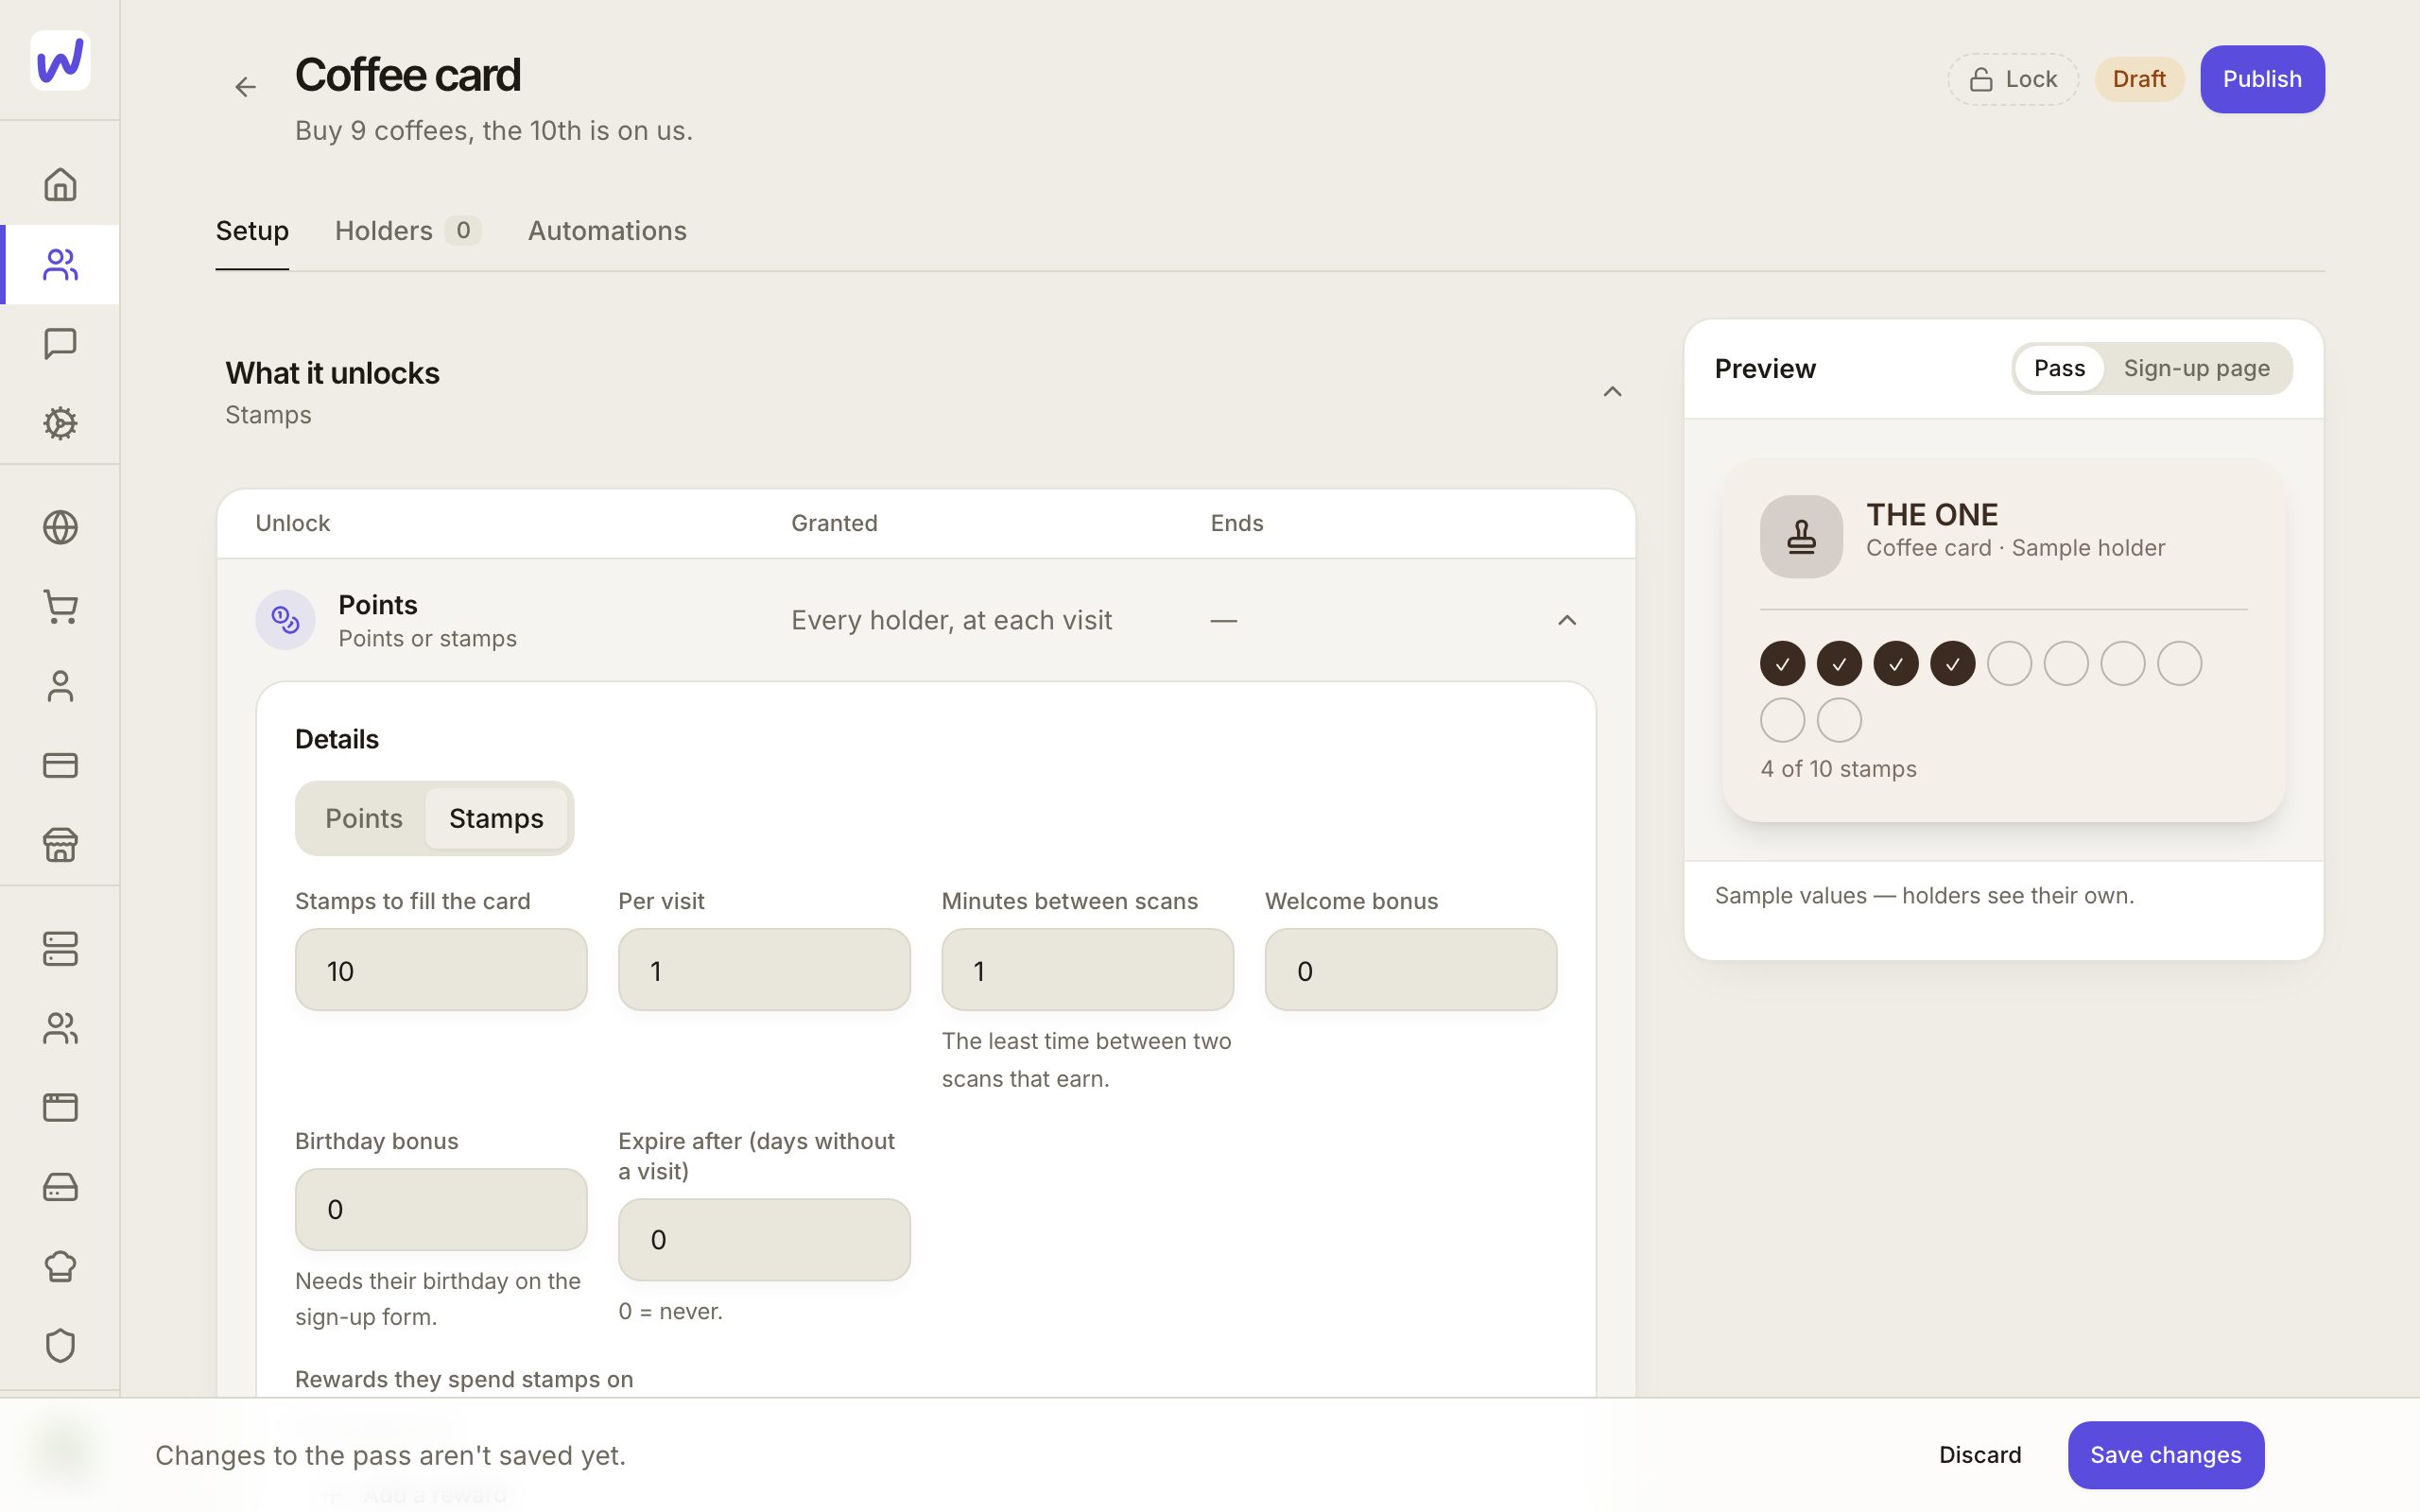Open the globe sidebar icon

click(60, 527)
